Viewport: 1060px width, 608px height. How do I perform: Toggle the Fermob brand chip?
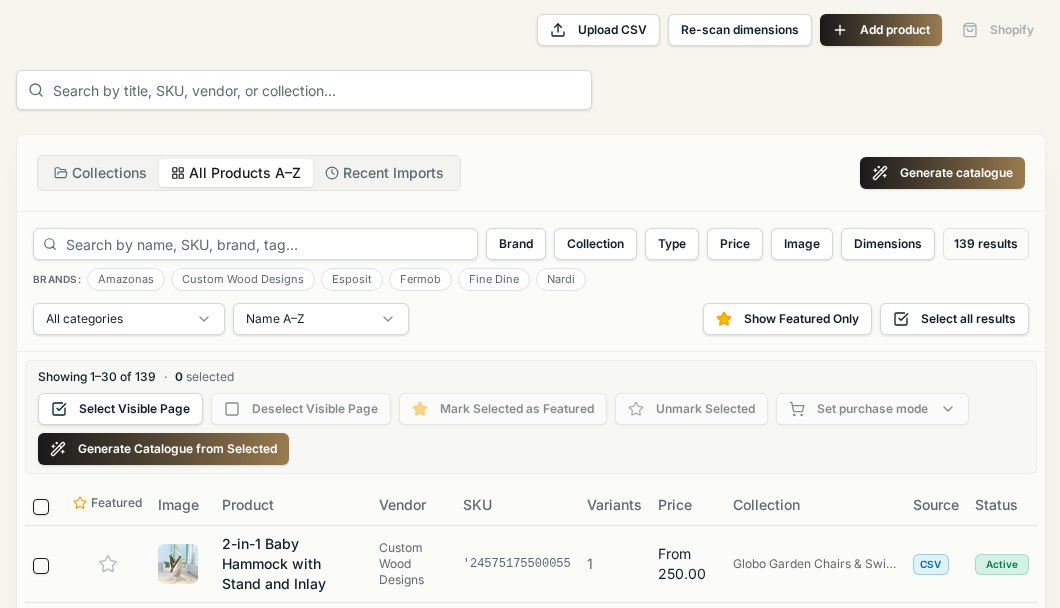420,279
